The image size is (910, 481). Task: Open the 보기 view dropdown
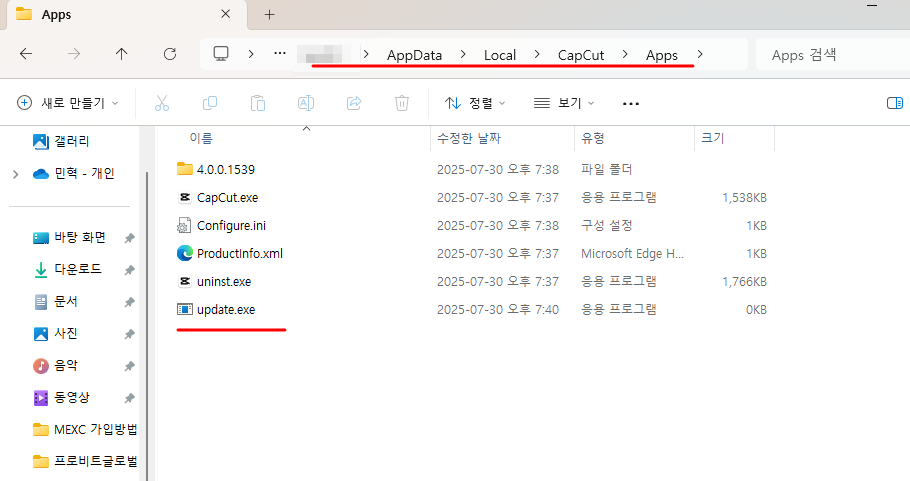(565, 103)
